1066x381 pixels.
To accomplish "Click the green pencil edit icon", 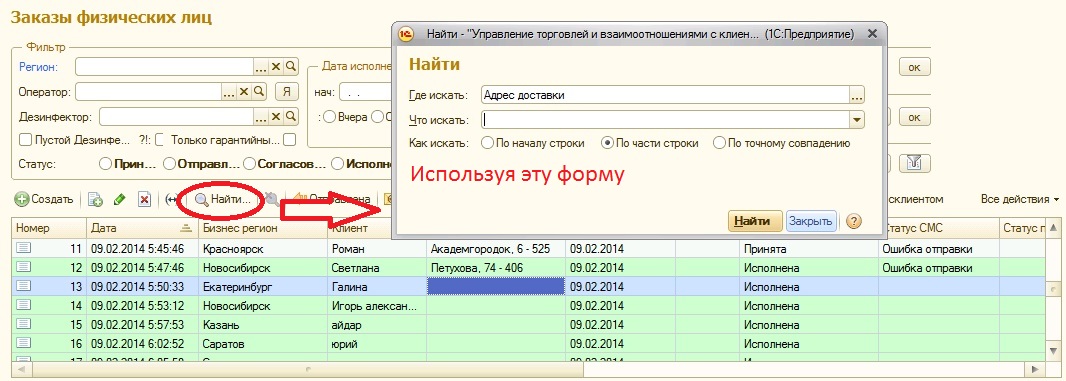I will (x=120, y=200).
